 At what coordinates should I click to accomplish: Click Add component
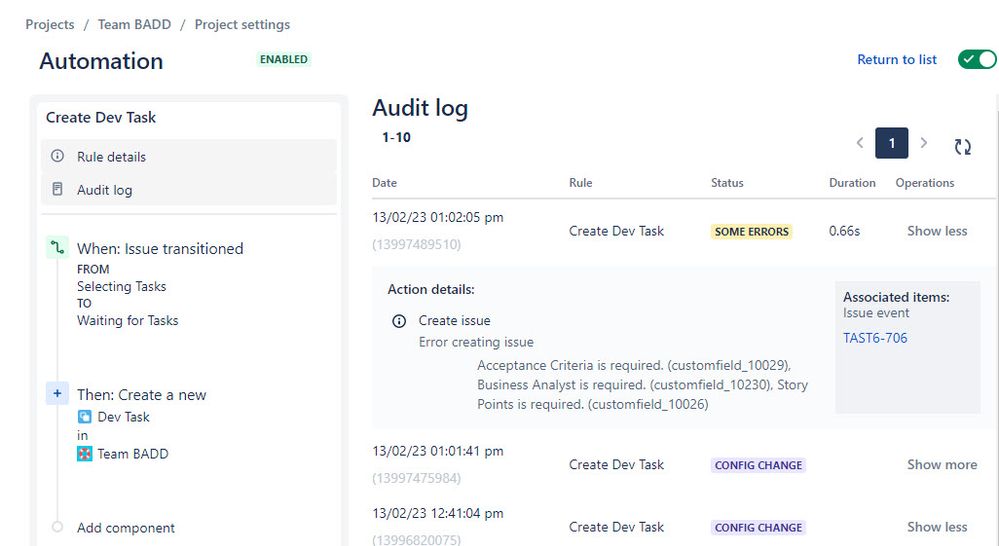(126, 528)
